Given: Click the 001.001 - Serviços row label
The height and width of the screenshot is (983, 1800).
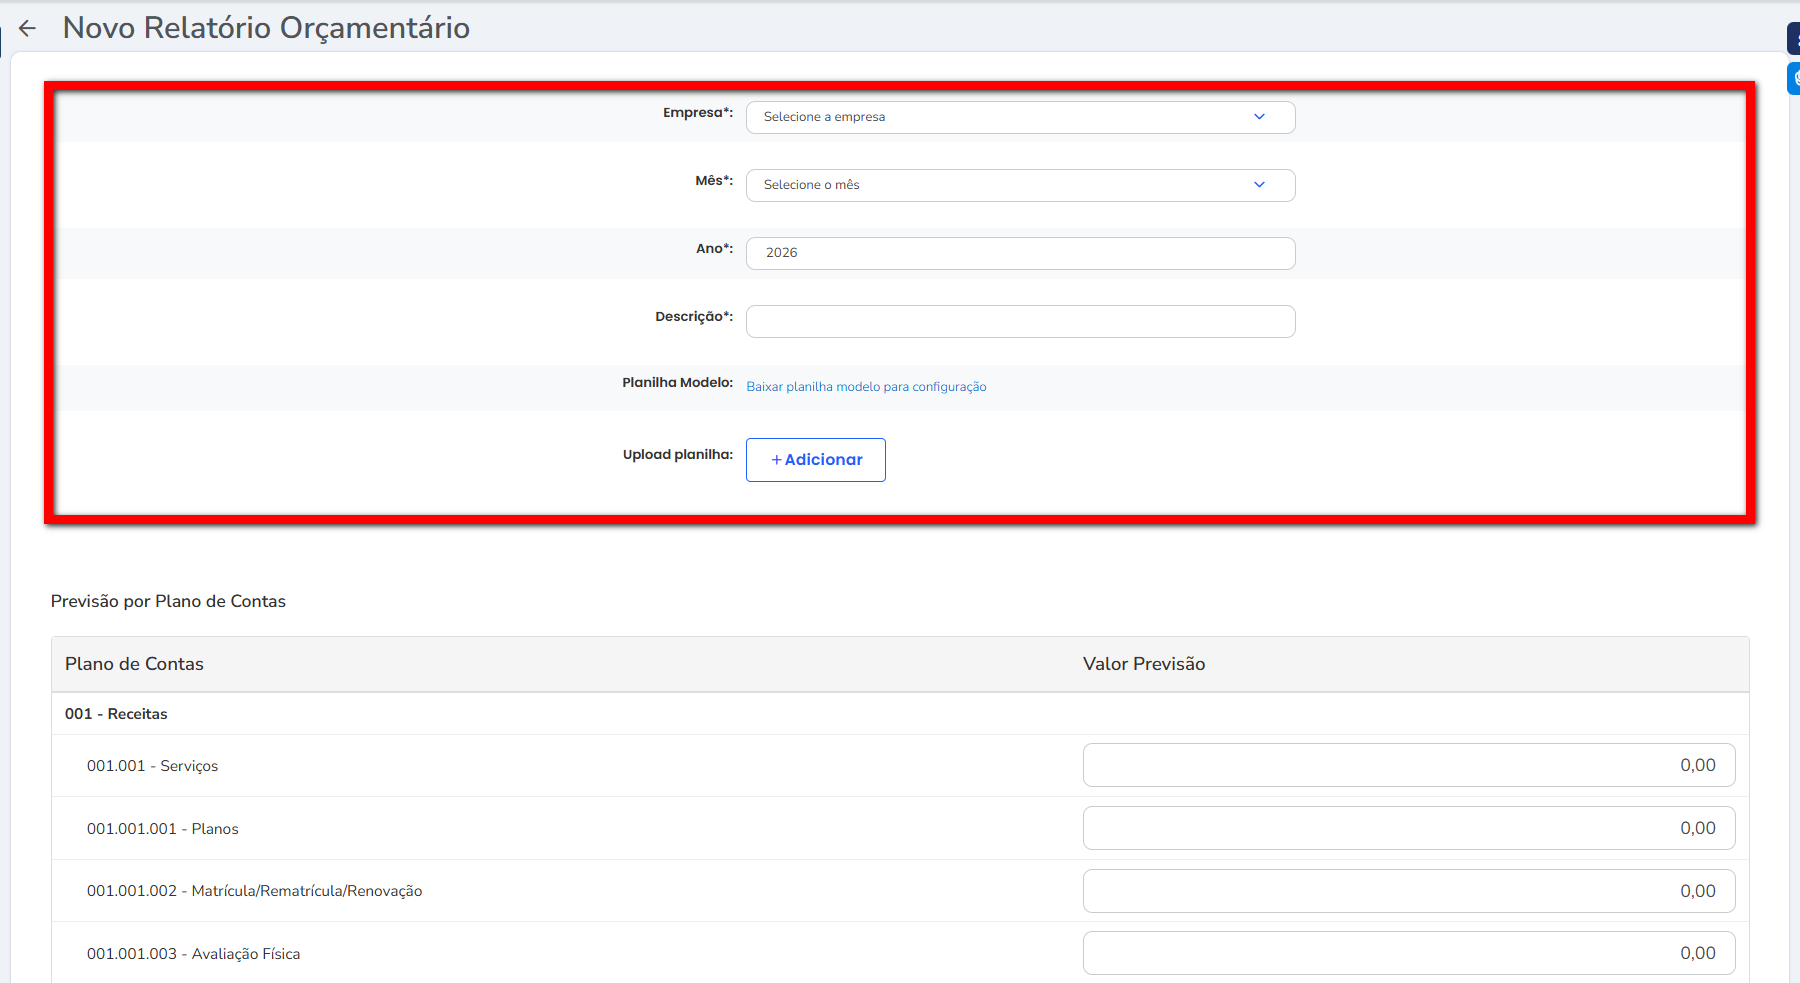Looking at the screenshot, I should tap(152, 766).
